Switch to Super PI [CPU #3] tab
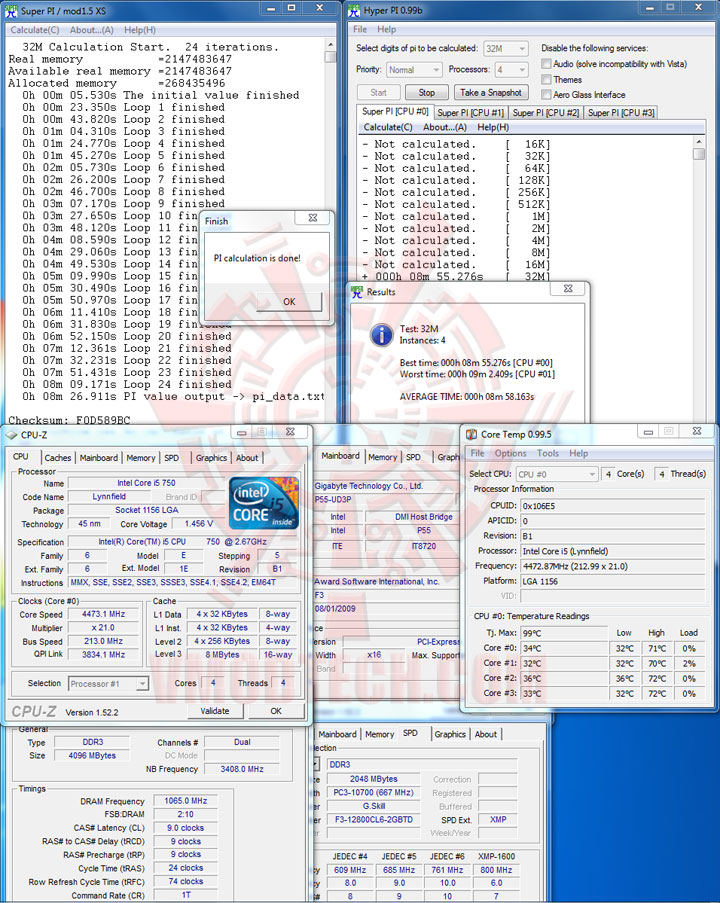Image resolution: width=720 pixels, height=903 pixels. tap(621, 113)
